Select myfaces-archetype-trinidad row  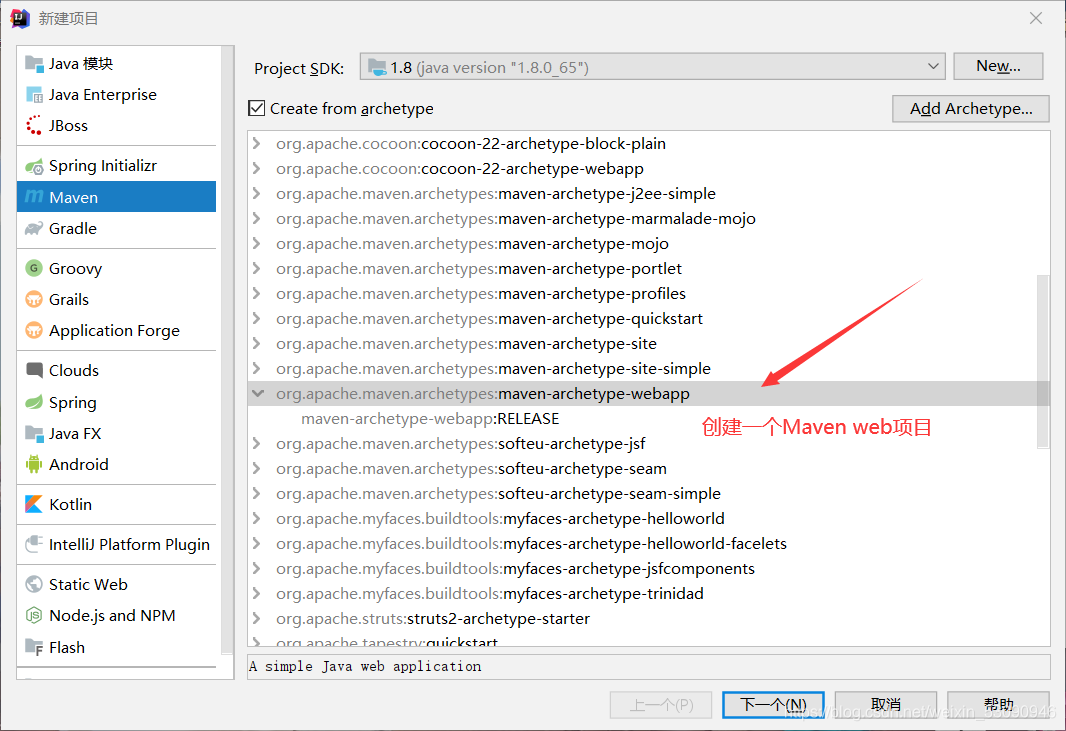(x=649, y=594)
